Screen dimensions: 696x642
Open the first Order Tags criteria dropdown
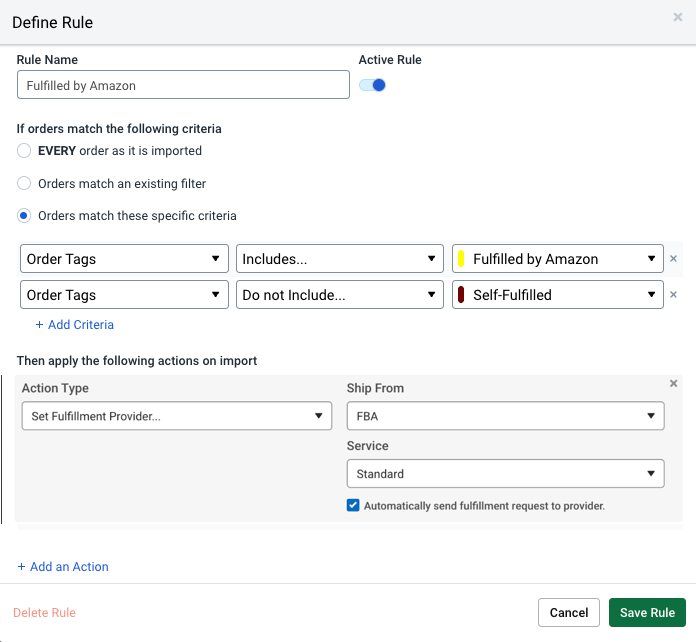(124, 259)
